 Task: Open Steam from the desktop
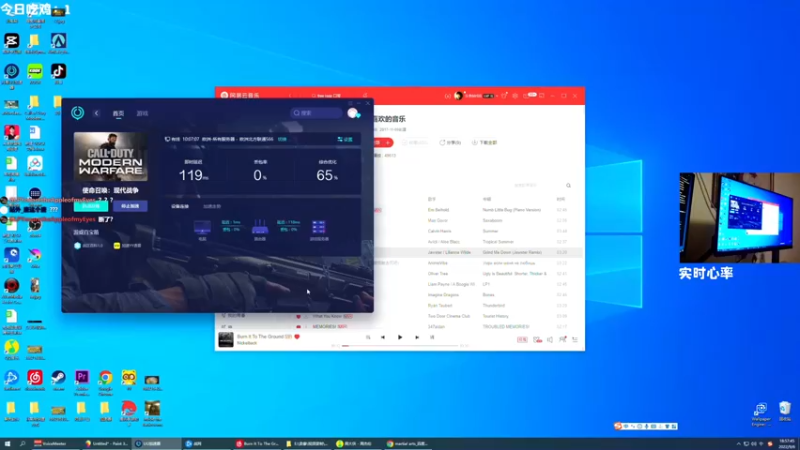(x=58, y=378)
